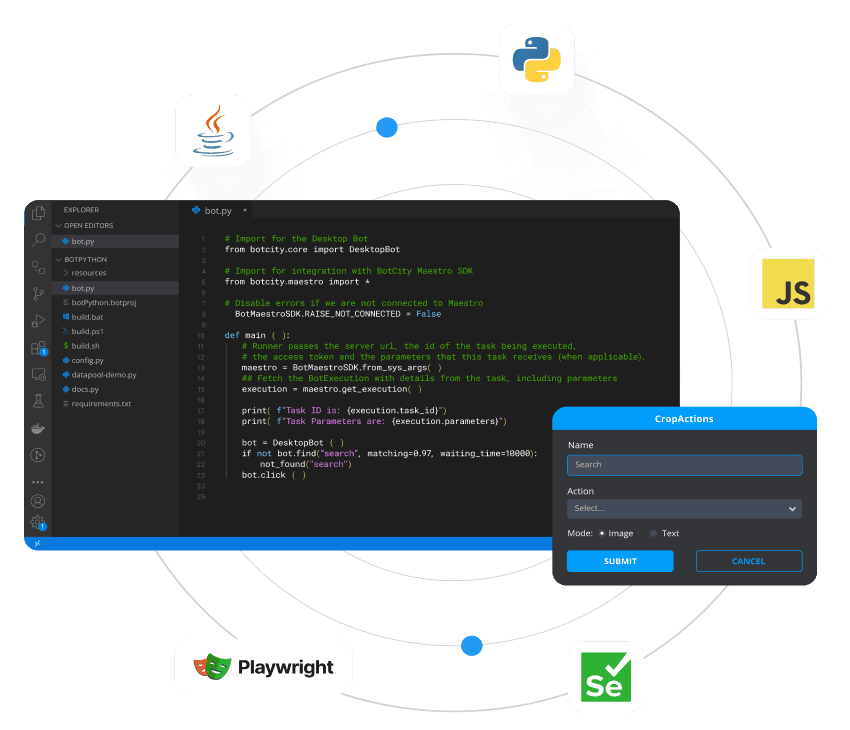The width and height of the screenshot is (850, 730).
Task: Open the Search view in activity bar
Action: pyautogui.click(x=39, y=240)
